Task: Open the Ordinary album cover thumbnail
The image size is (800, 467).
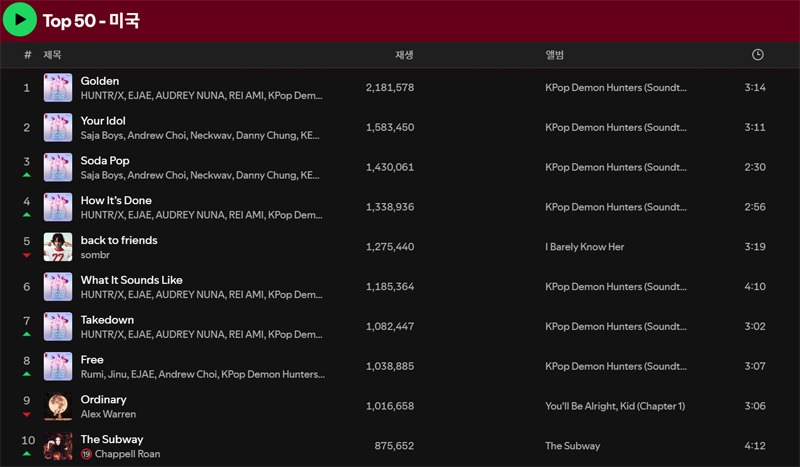Action: point(58,406)
